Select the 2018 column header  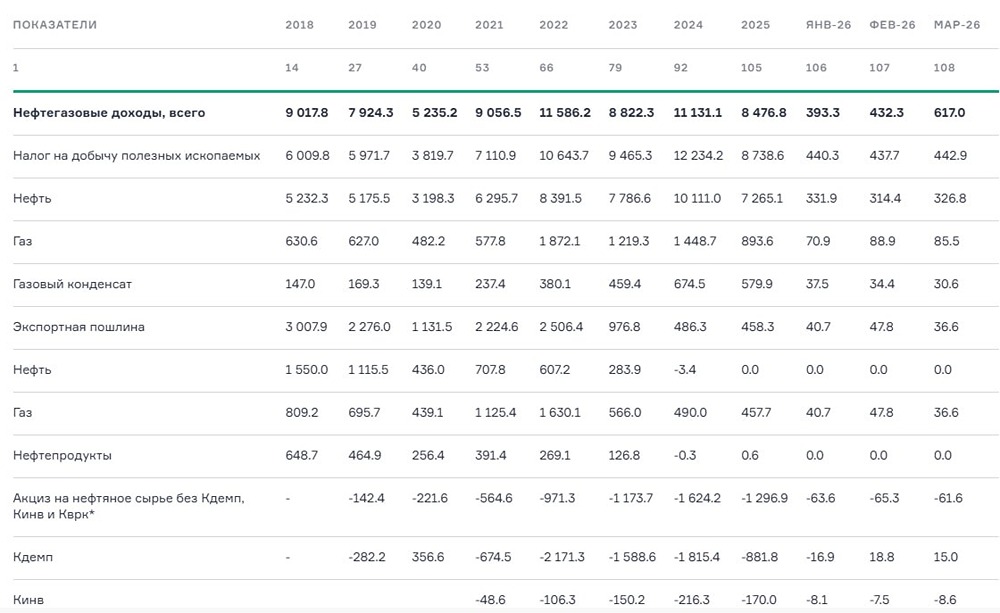pyautogui.click(x=299, y=25)
